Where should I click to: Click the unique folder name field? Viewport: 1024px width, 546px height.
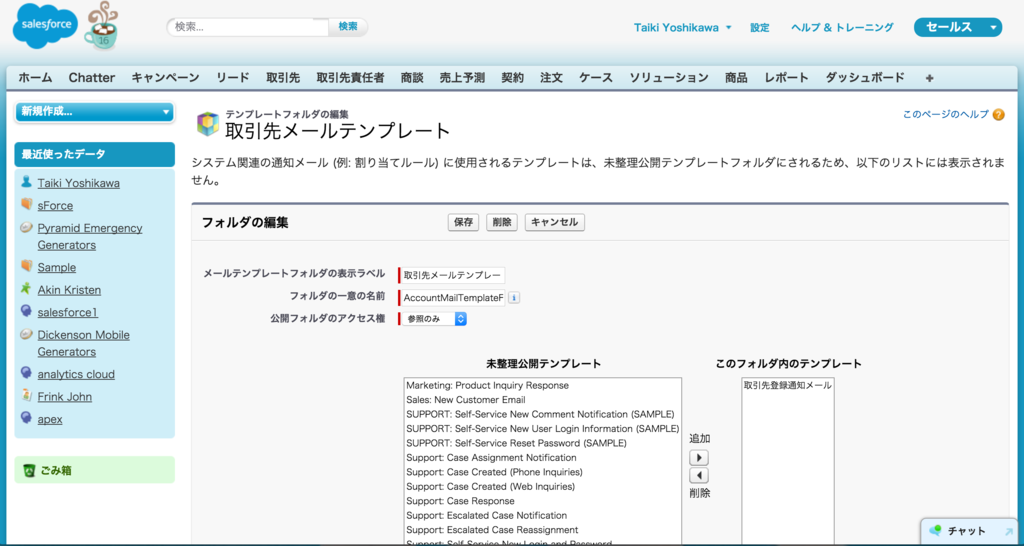(452, 298)
